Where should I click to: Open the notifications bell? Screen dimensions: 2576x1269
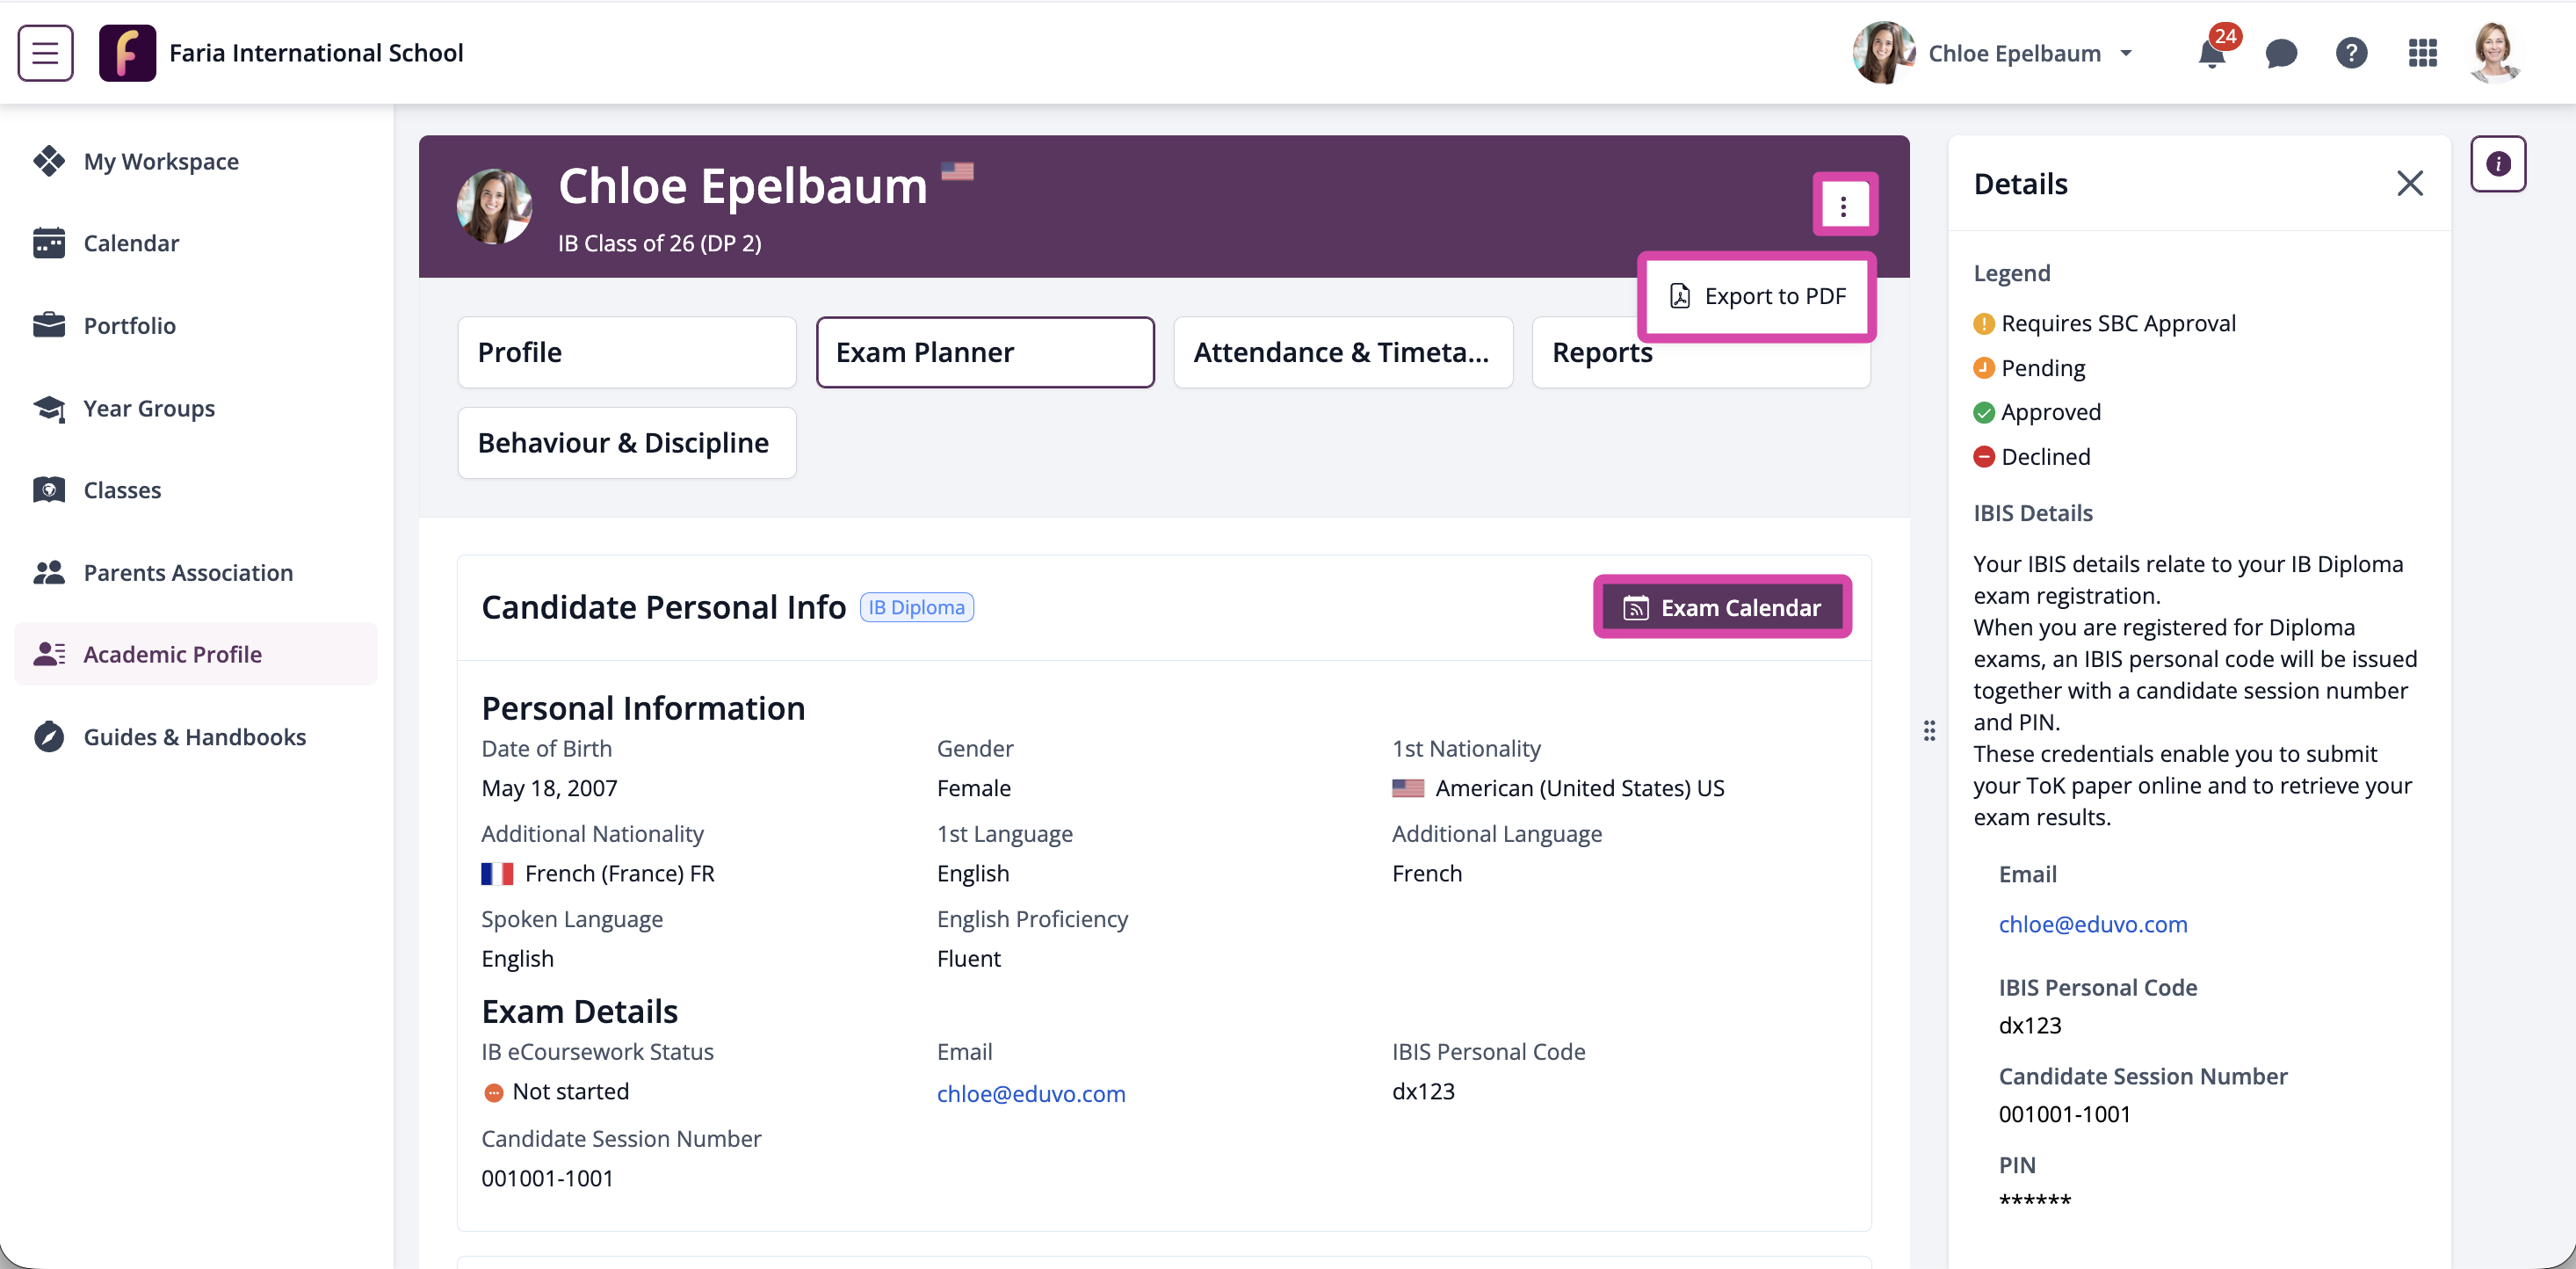point(2212,53)
